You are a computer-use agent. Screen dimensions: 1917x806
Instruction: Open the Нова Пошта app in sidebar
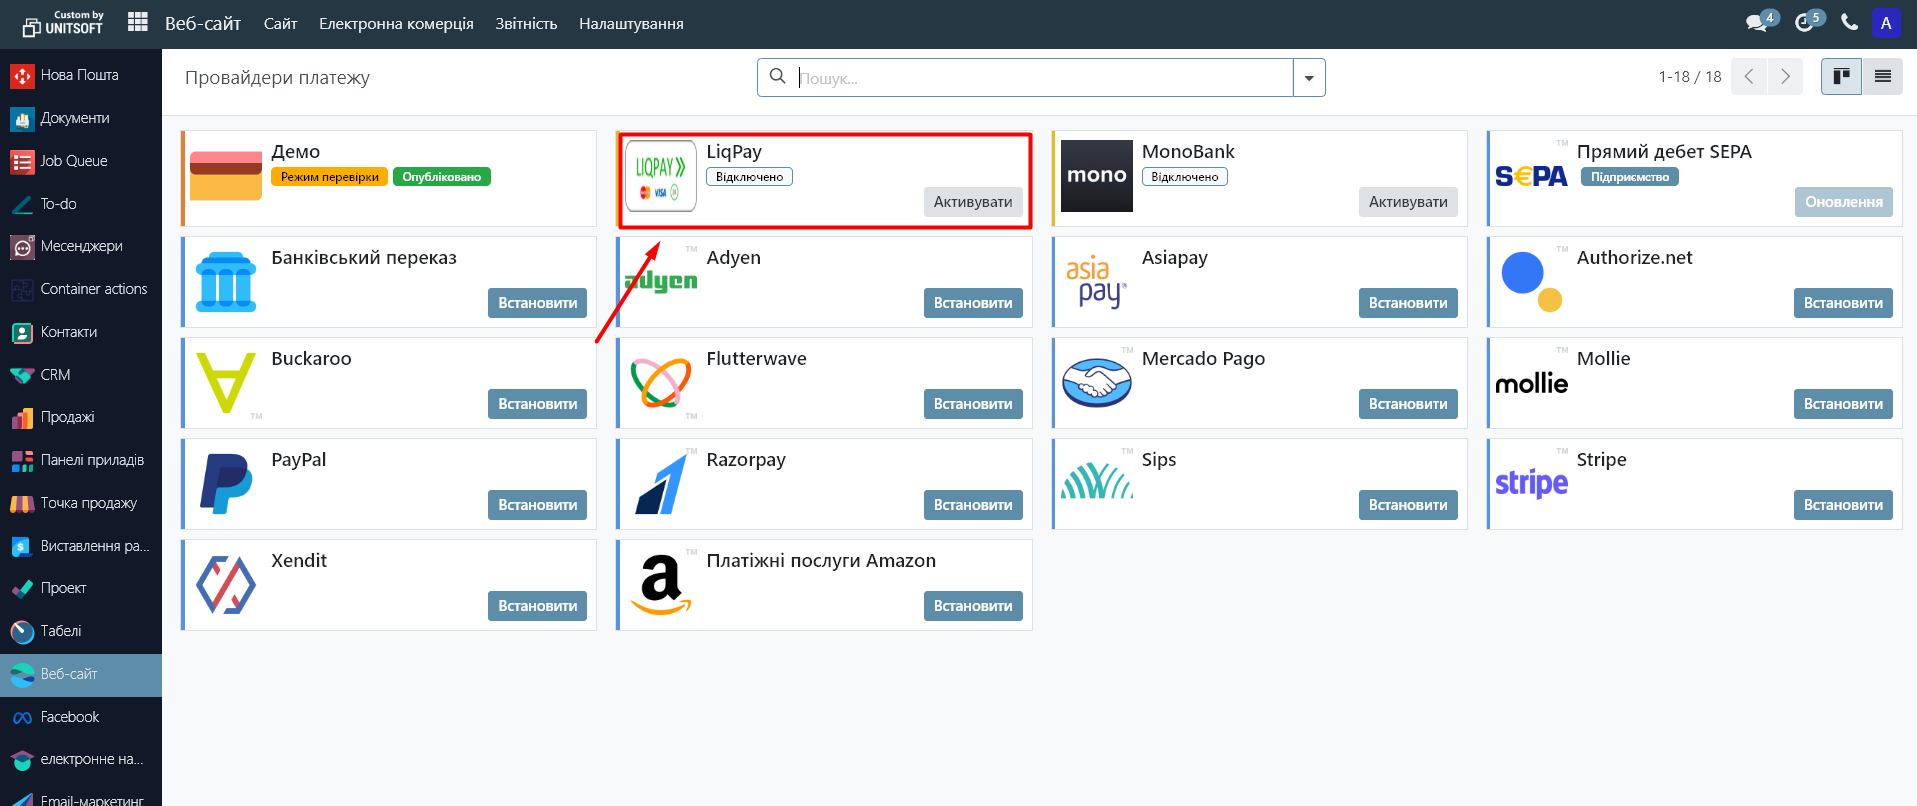tap(81, 75)
